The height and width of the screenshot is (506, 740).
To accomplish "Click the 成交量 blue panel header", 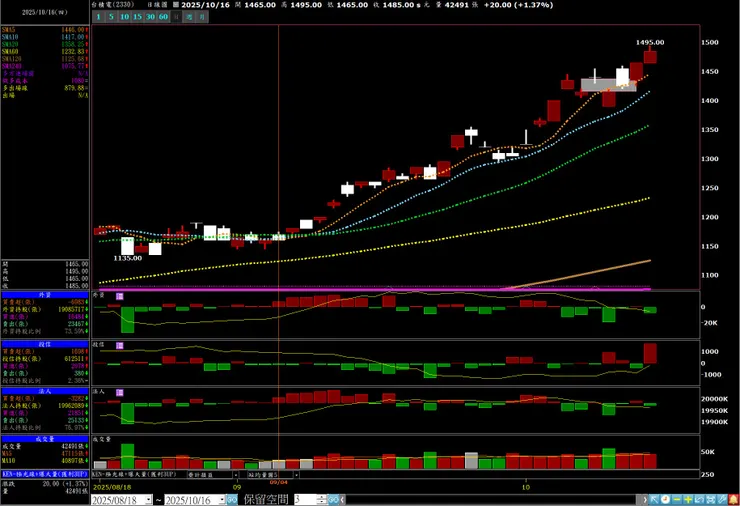I will pos(45,439).
